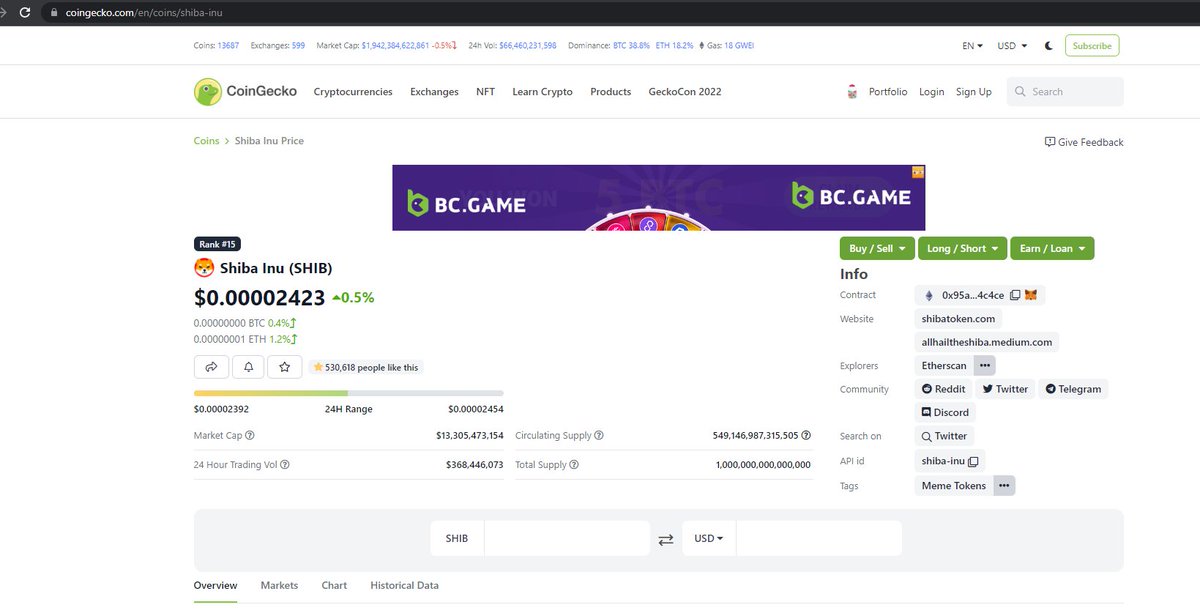1200x613 pixels.
Task: Open the more explorers ellipsis next to Etherscan
Action: (x=985, y=366)
